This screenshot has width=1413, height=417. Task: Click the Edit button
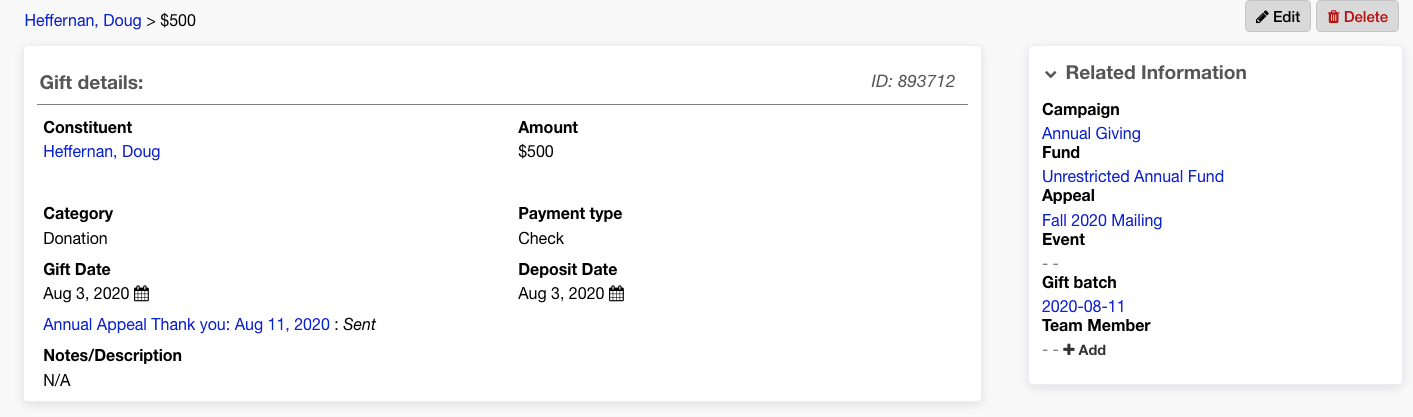[x=1278, y=17]
